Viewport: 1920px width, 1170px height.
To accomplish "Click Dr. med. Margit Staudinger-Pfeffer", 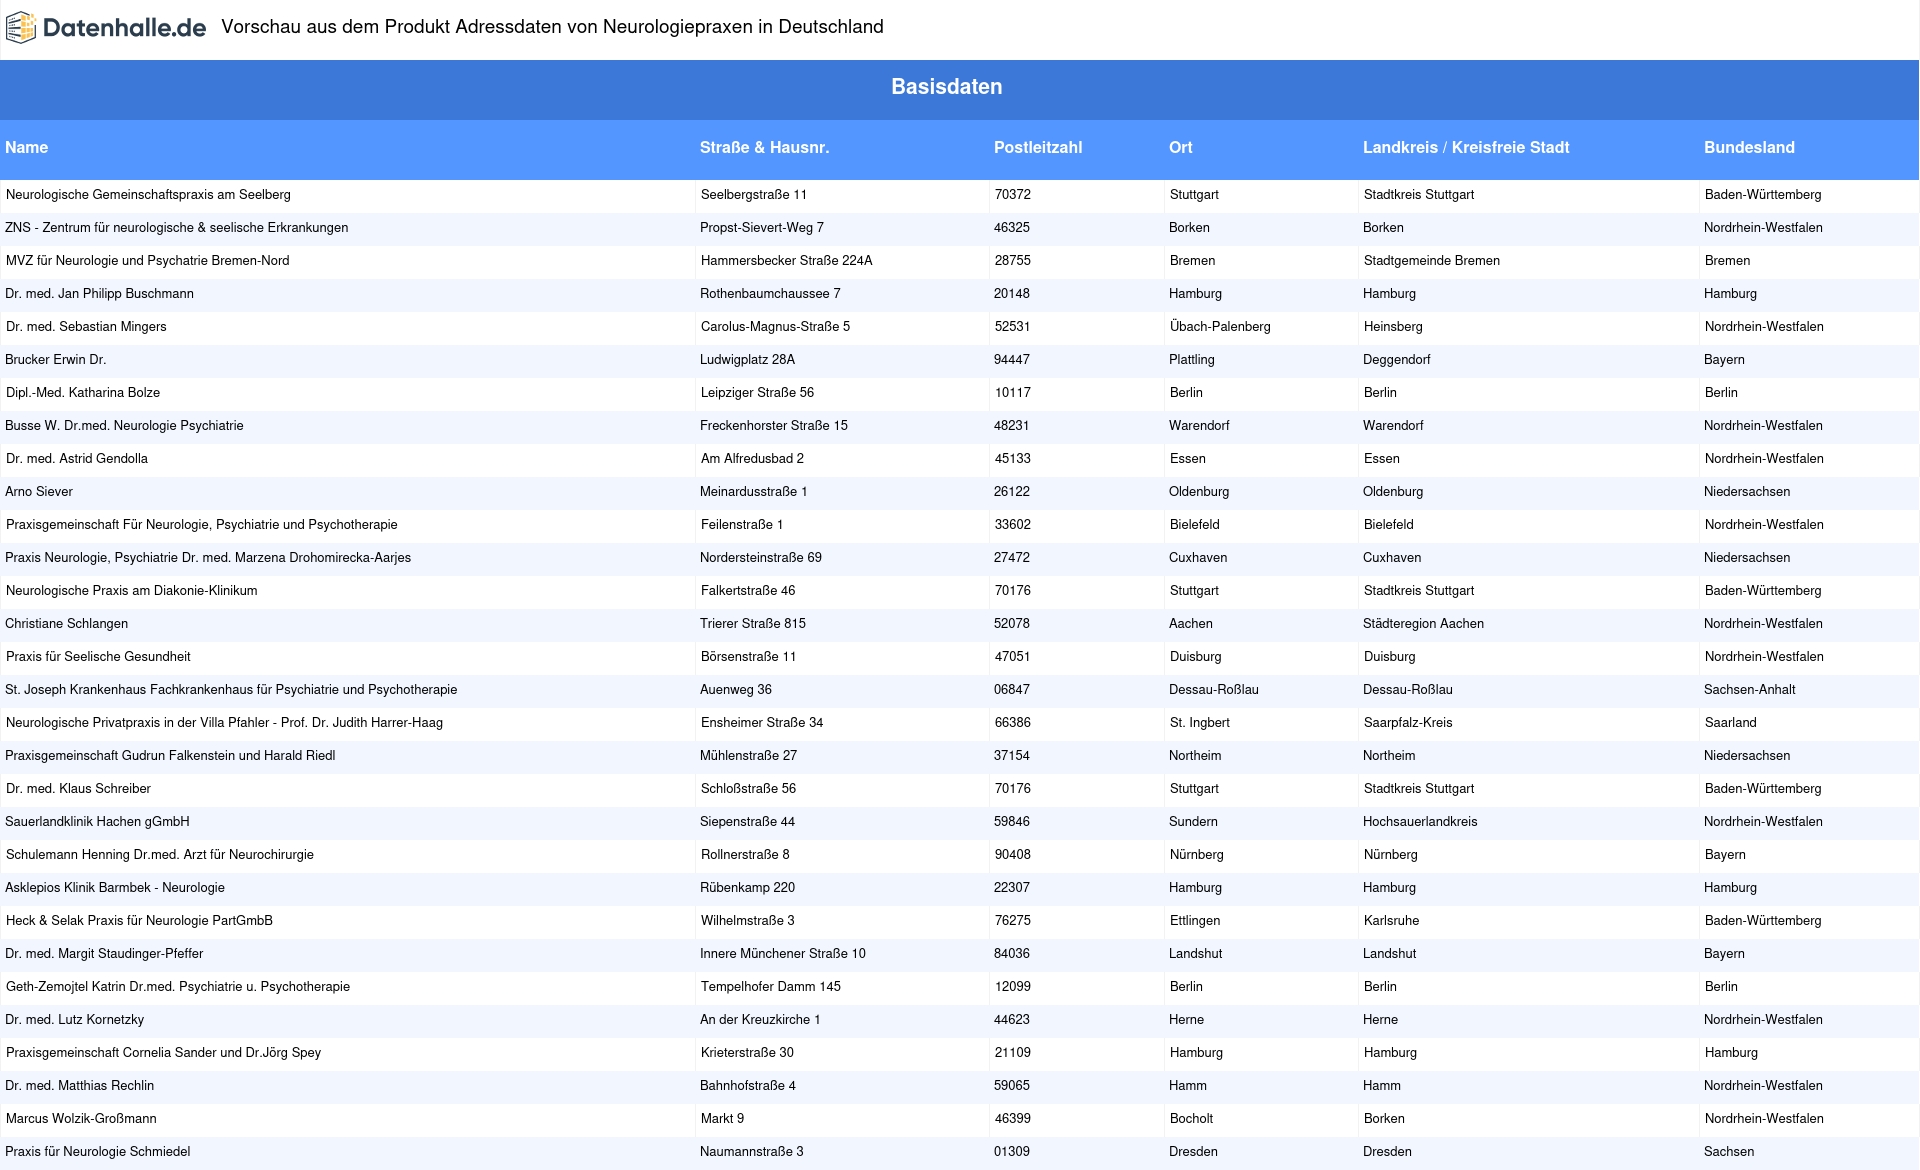I will (x=104, y=954).
